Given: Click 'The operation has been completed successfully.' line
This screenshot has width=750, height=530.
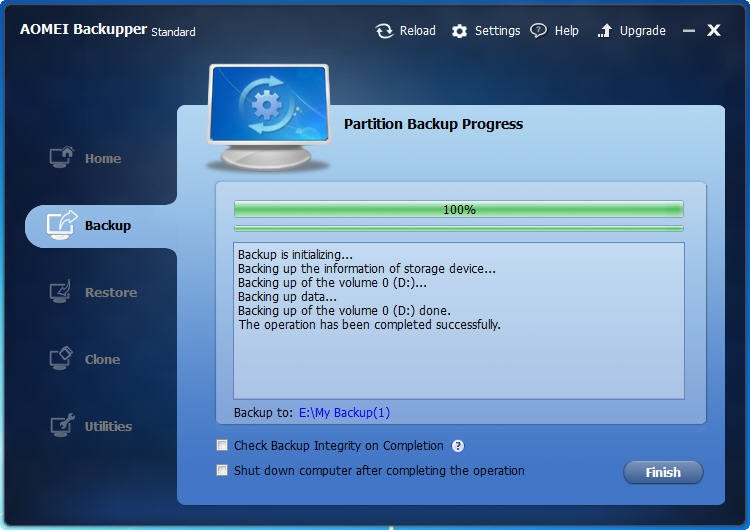Looking at the screenshot, I should click(370, 325).
